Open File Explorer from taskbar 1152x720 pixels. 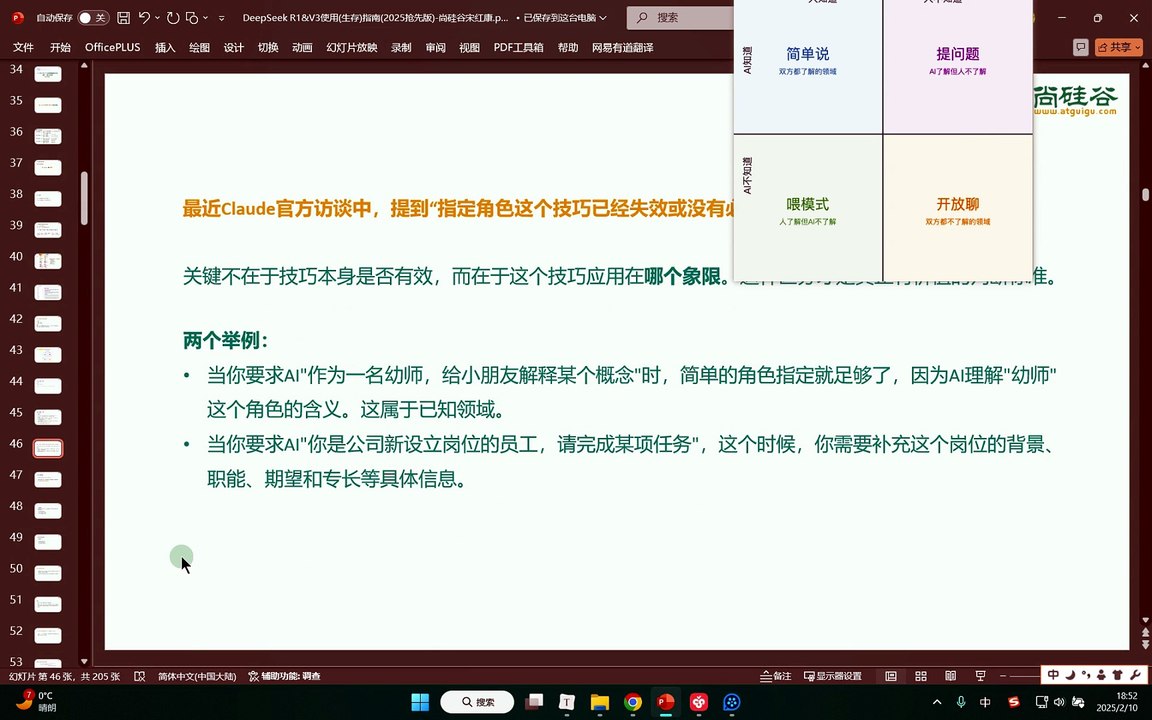tap(600, 702)
